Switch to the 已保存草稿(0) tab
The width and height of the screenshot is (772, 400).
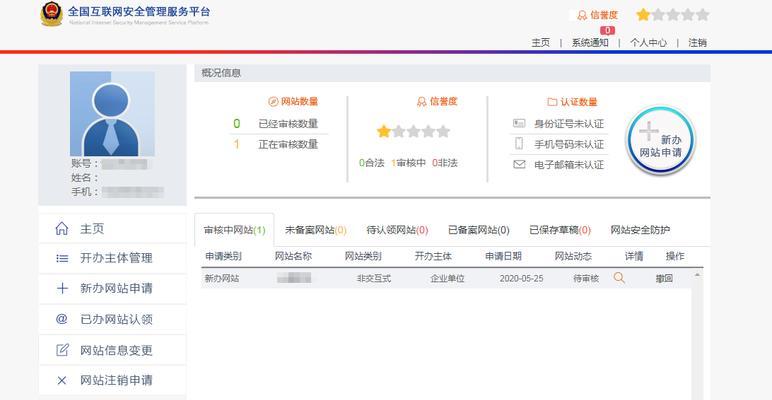(x=560, y=230)
